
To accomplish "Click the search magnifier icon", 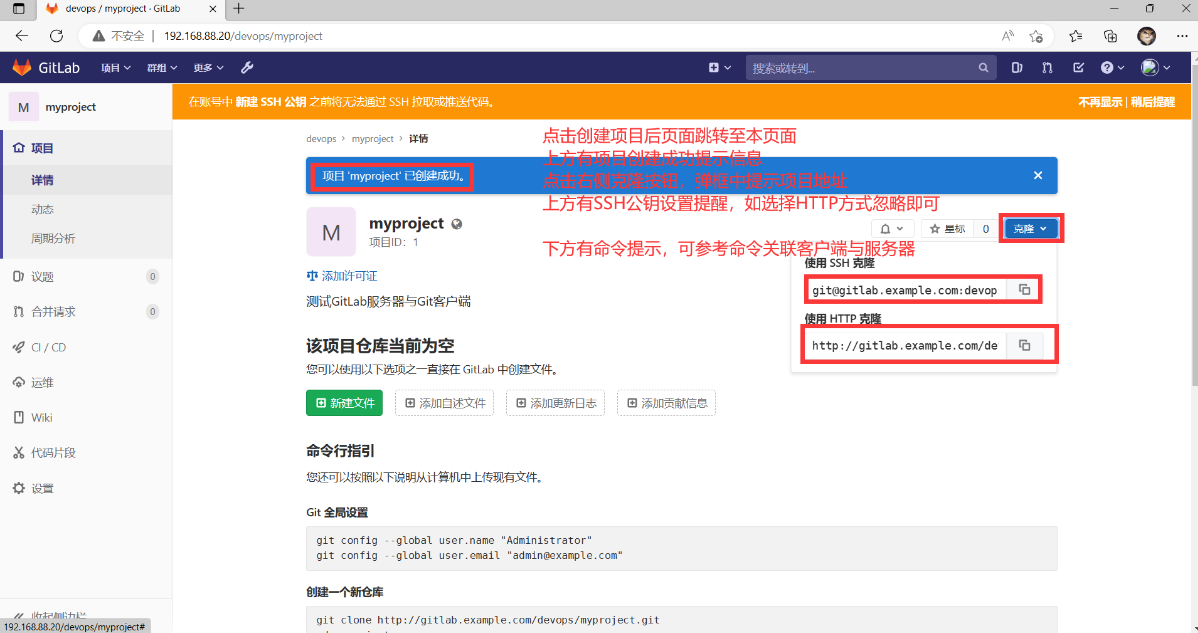I will pos(983,68).
